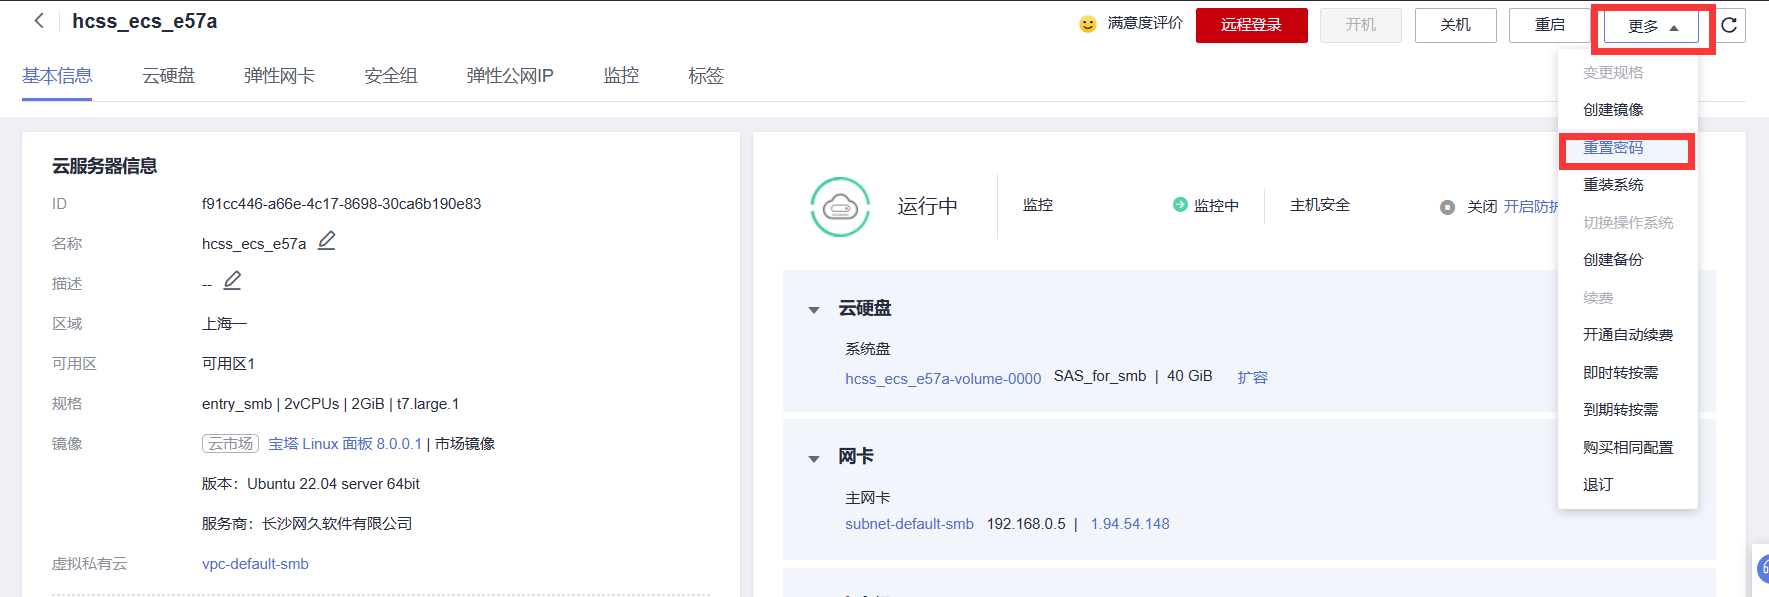Select 重置密码 in the menu
The width and height of the screenshot is (1769, 597).
1613,147
